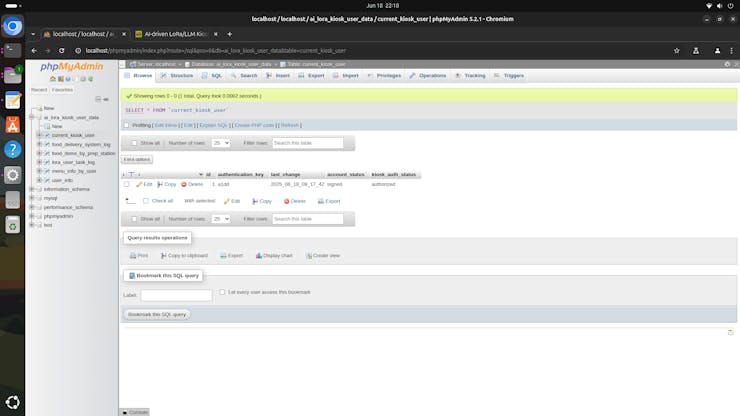Reload the page with browser refresh

coord(61,51)
